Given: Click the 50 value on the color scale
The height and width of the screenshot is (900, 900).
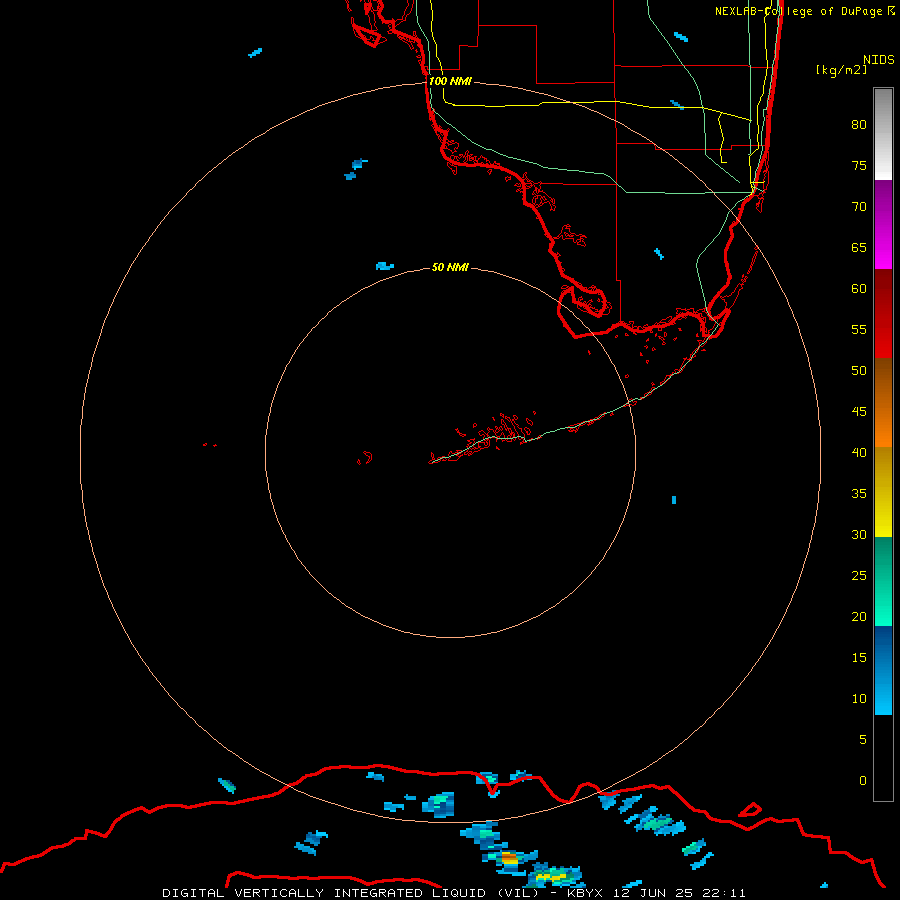Looking at the screenshot, I should pos(859,371).
